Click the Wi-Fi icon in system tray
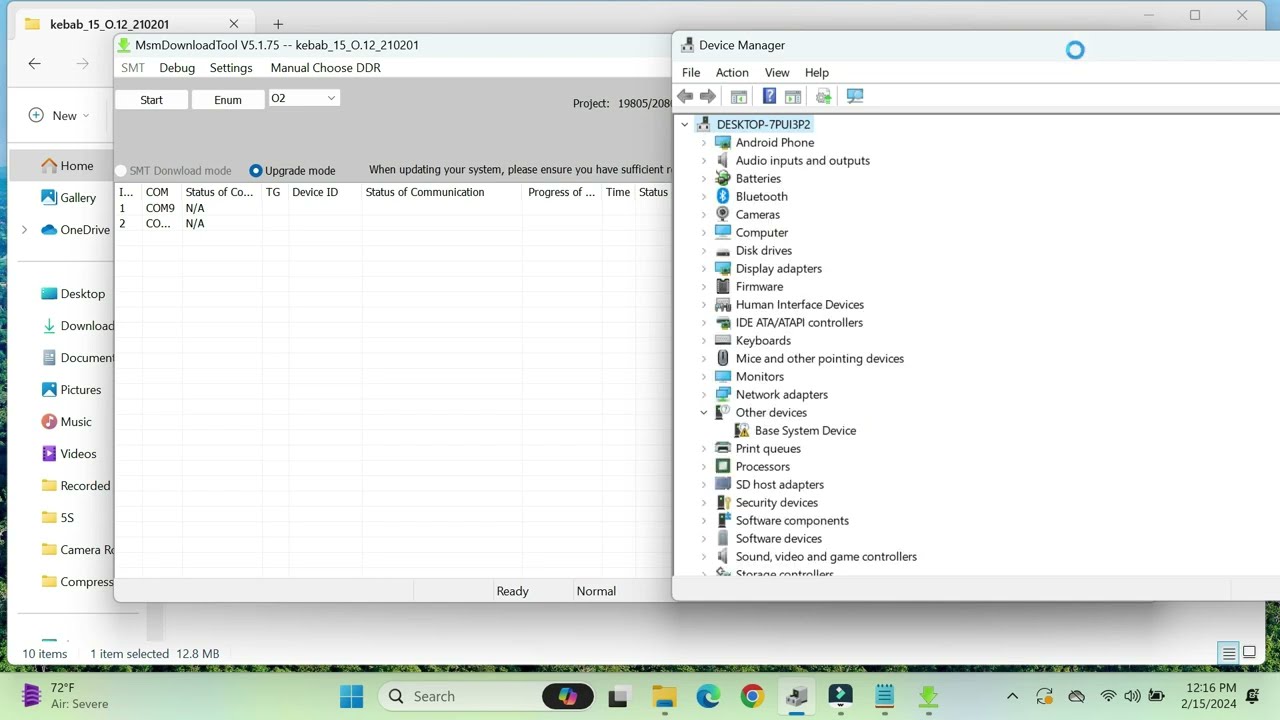The height and width of the screenshot is (720, 1280). [1108, 696]
